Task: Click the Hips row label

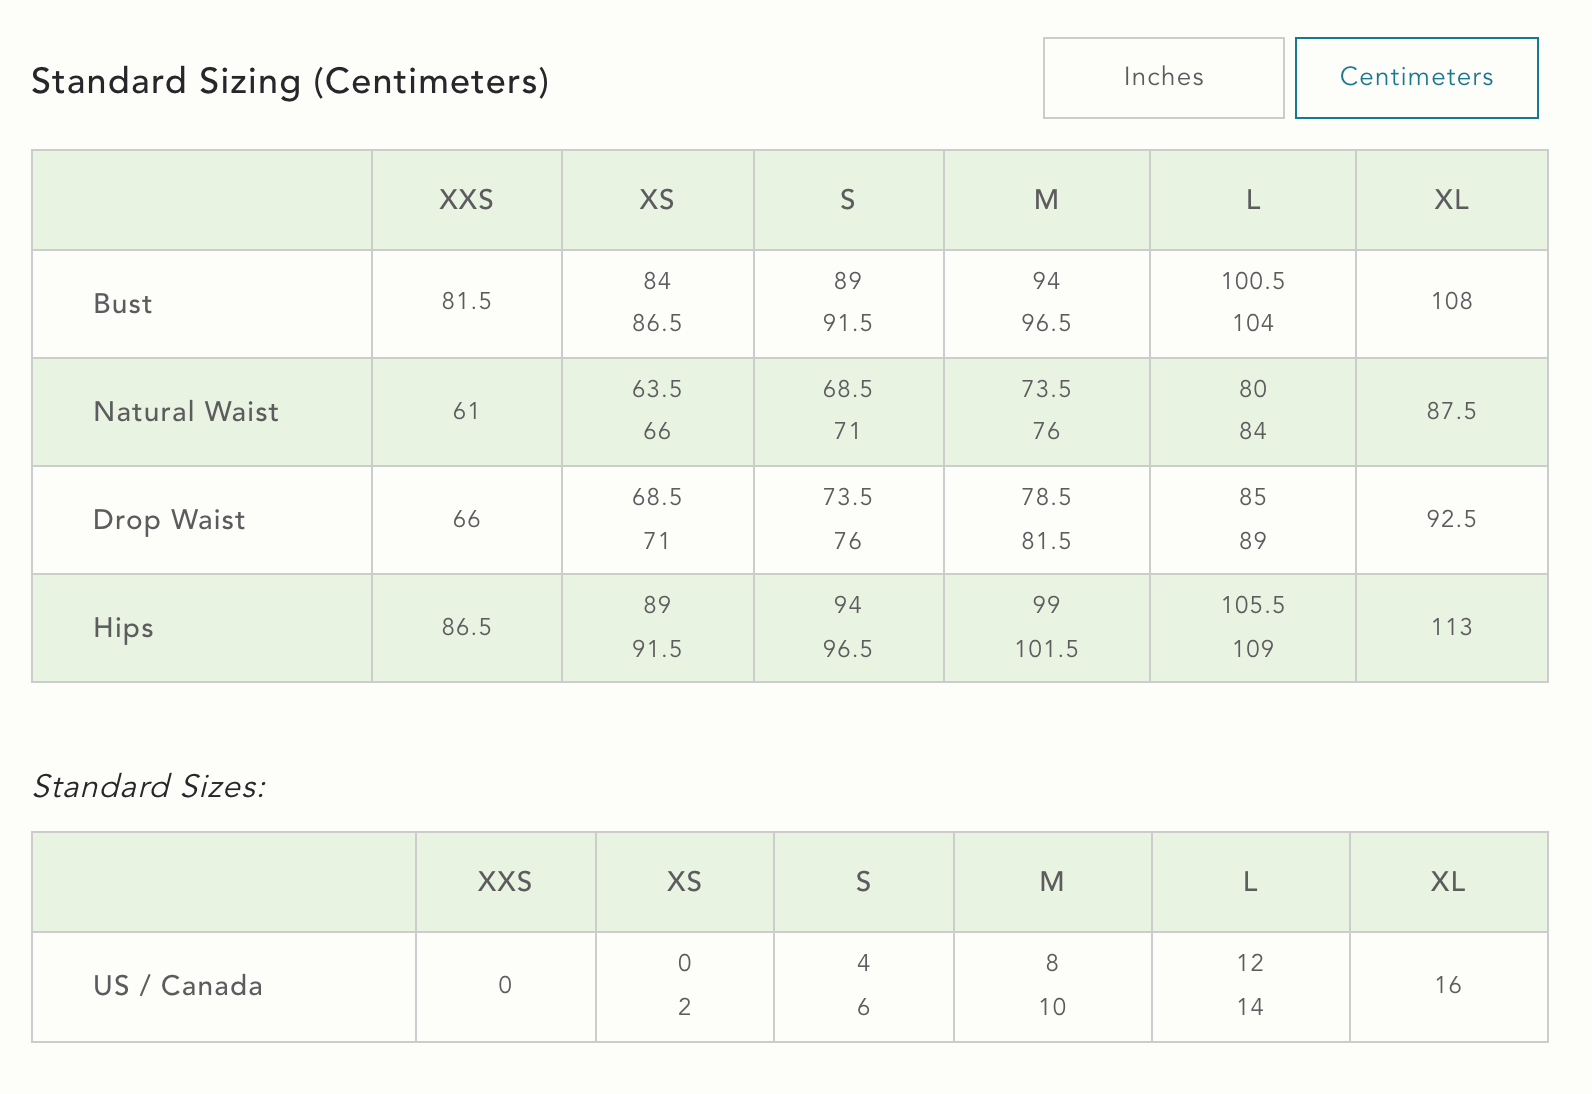Action: pyautogui.click(x=123, y=628)
